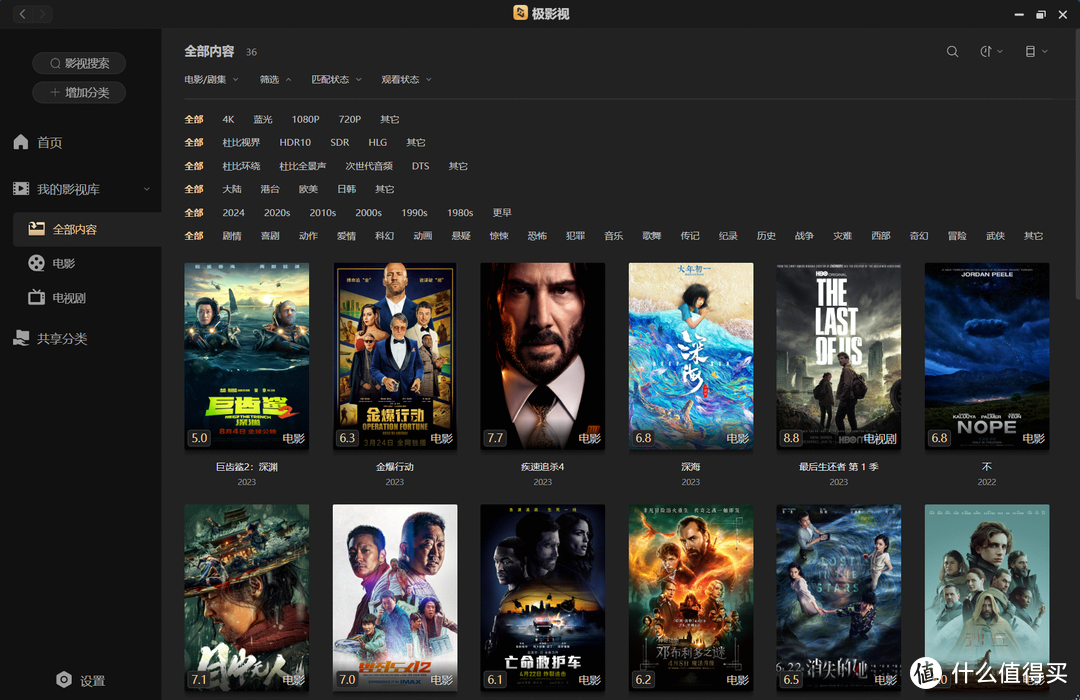The image size is (1080, 700).
Task: Filter by 恐怖 genre
Action: (x=537, y=236)
